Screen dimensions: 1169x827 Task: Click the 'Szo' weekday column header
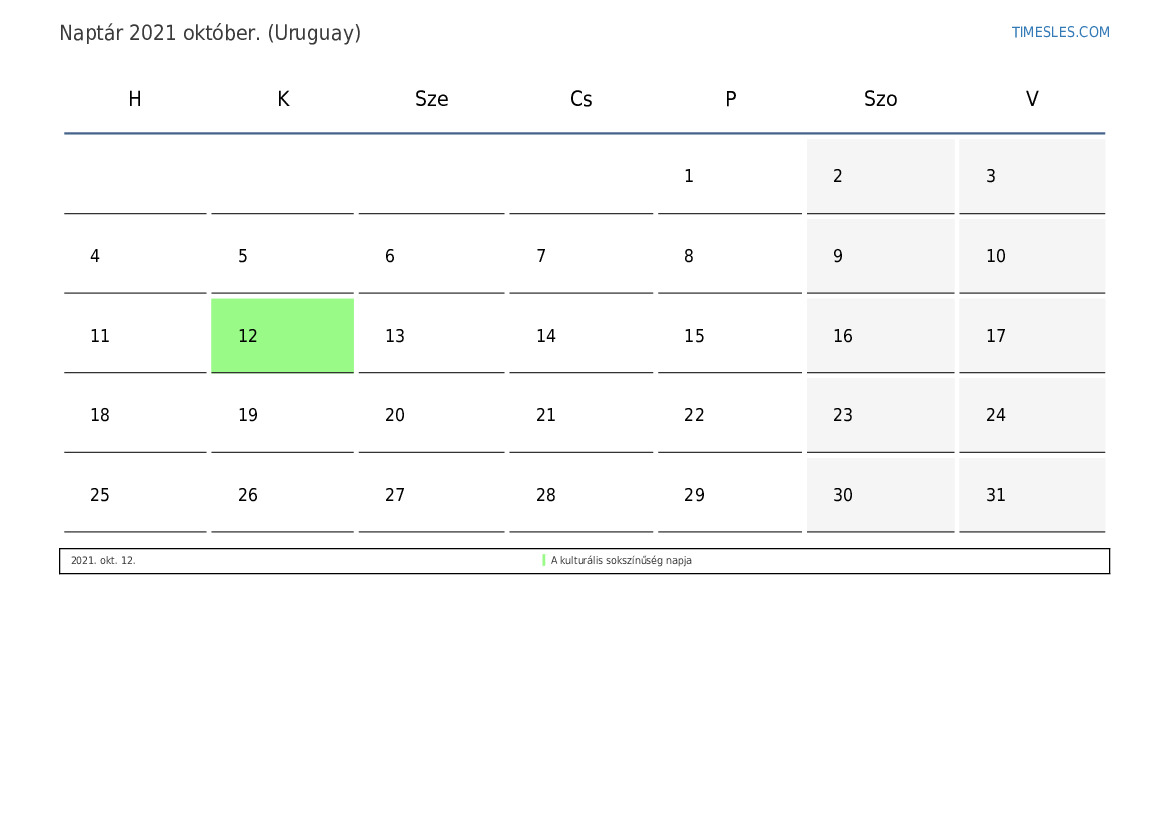click(x=880, y=98)
